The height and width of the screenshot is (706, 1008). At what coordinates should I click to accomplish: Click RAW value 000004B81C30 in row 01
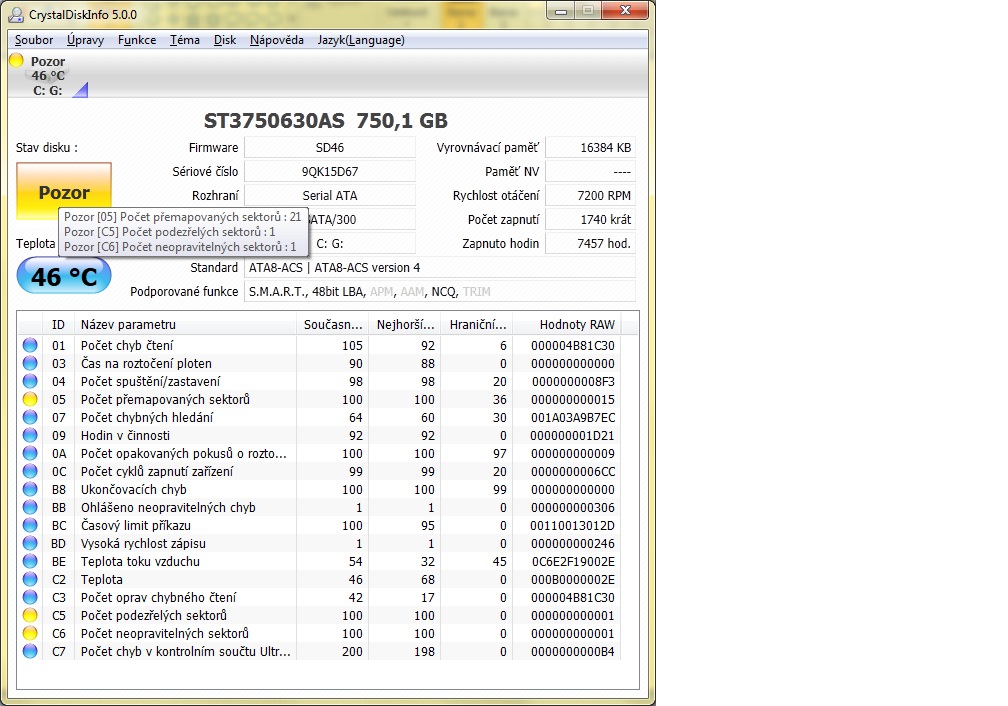click(x=572, y=345)
